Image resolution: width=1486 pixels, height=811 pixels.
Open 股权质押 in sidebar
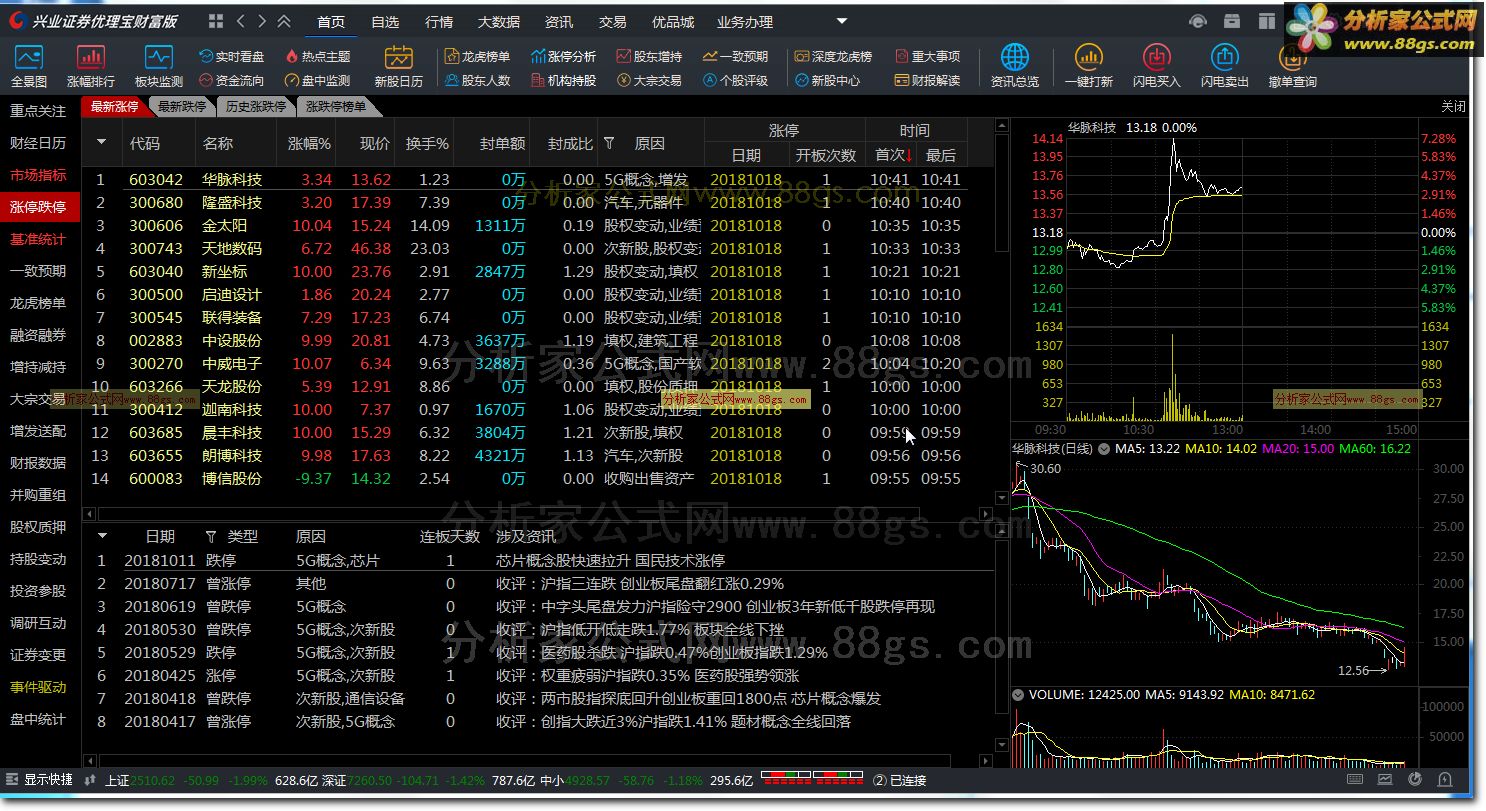[x=38, y=527]
